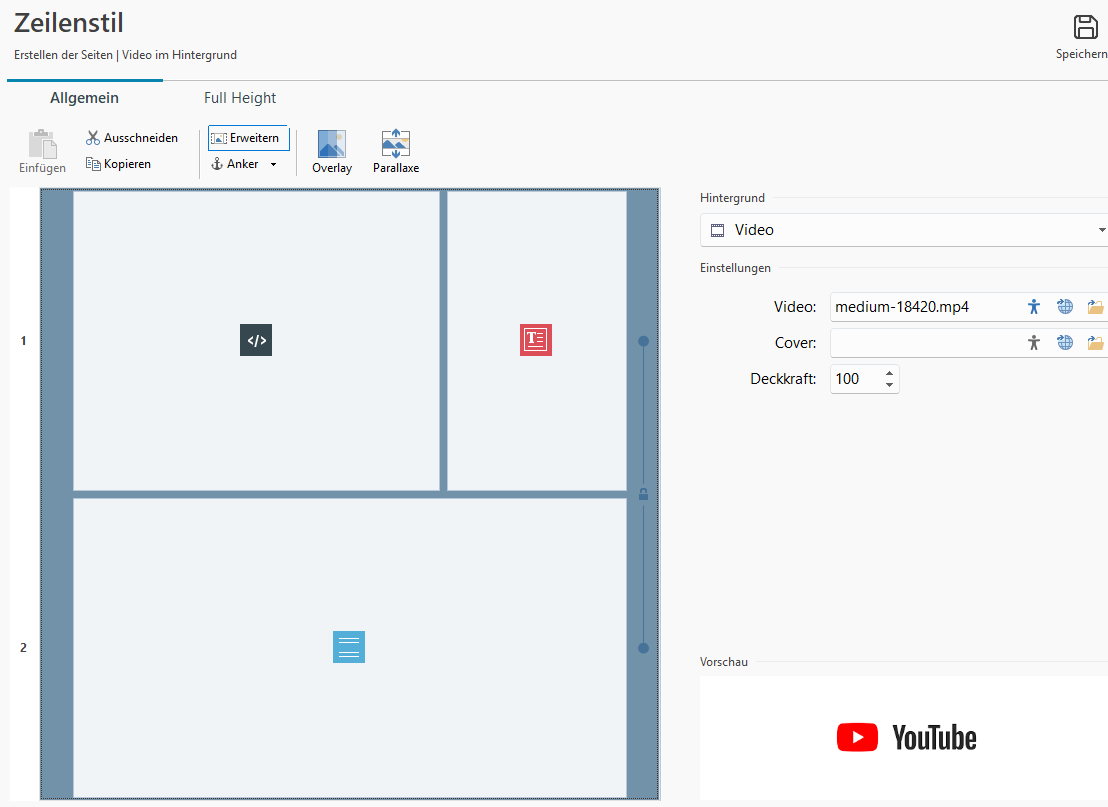The height and width of the screenshot is (807, 1108).
Task: Click the accessibility icon in the Cover row
Action: (1034, 343)
